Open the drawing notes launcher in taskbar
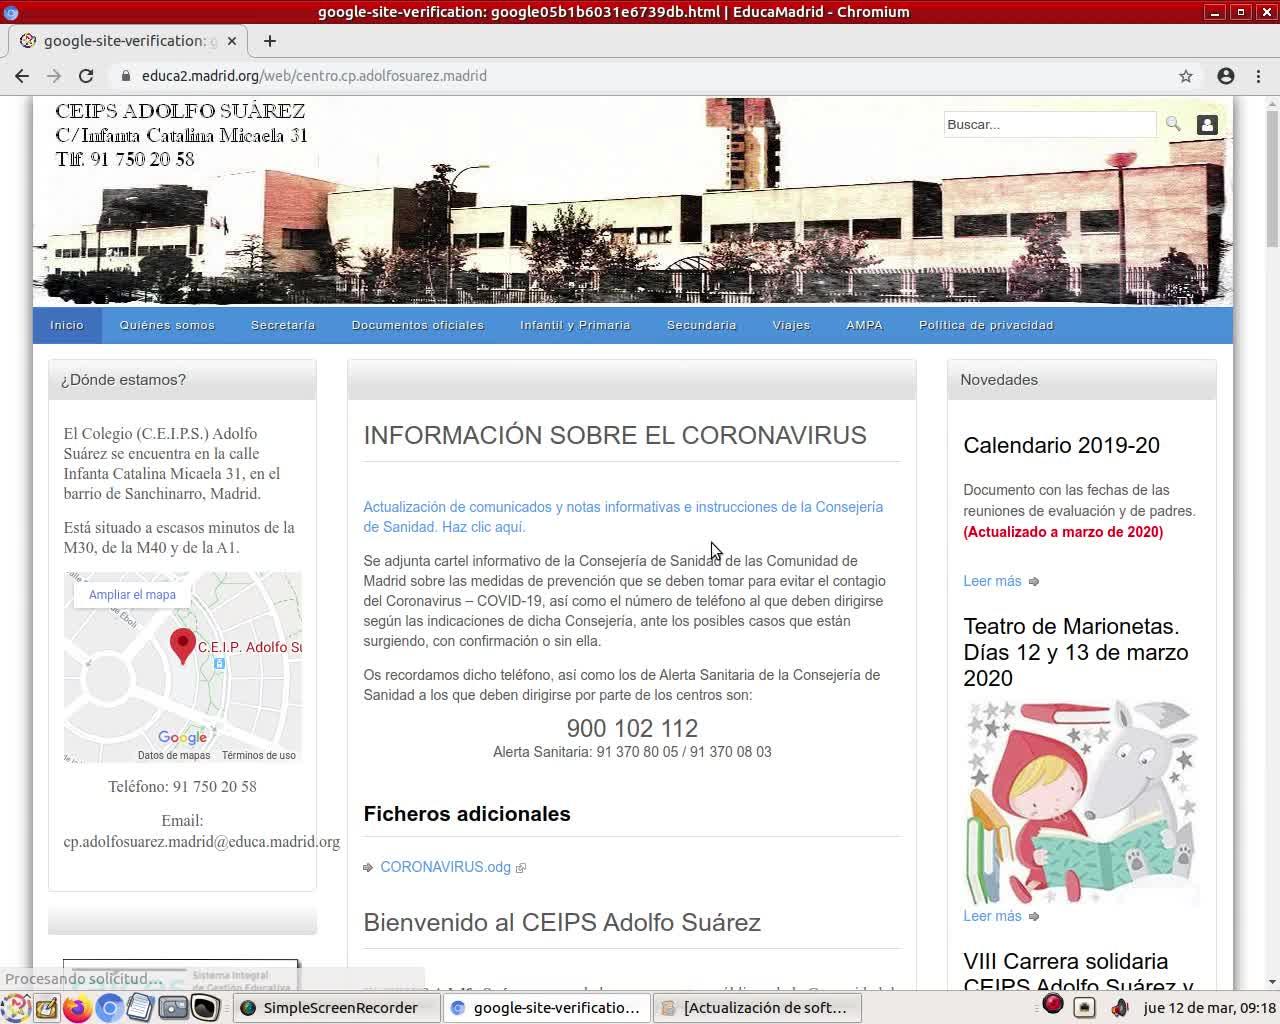 [x=46, y=1008]
